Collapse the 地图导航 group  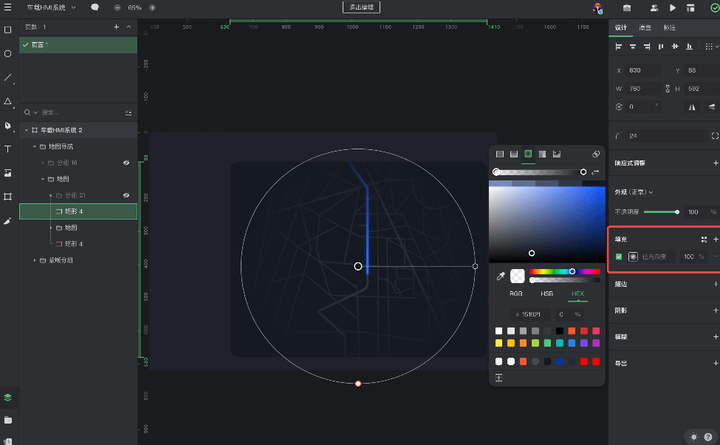34,146
